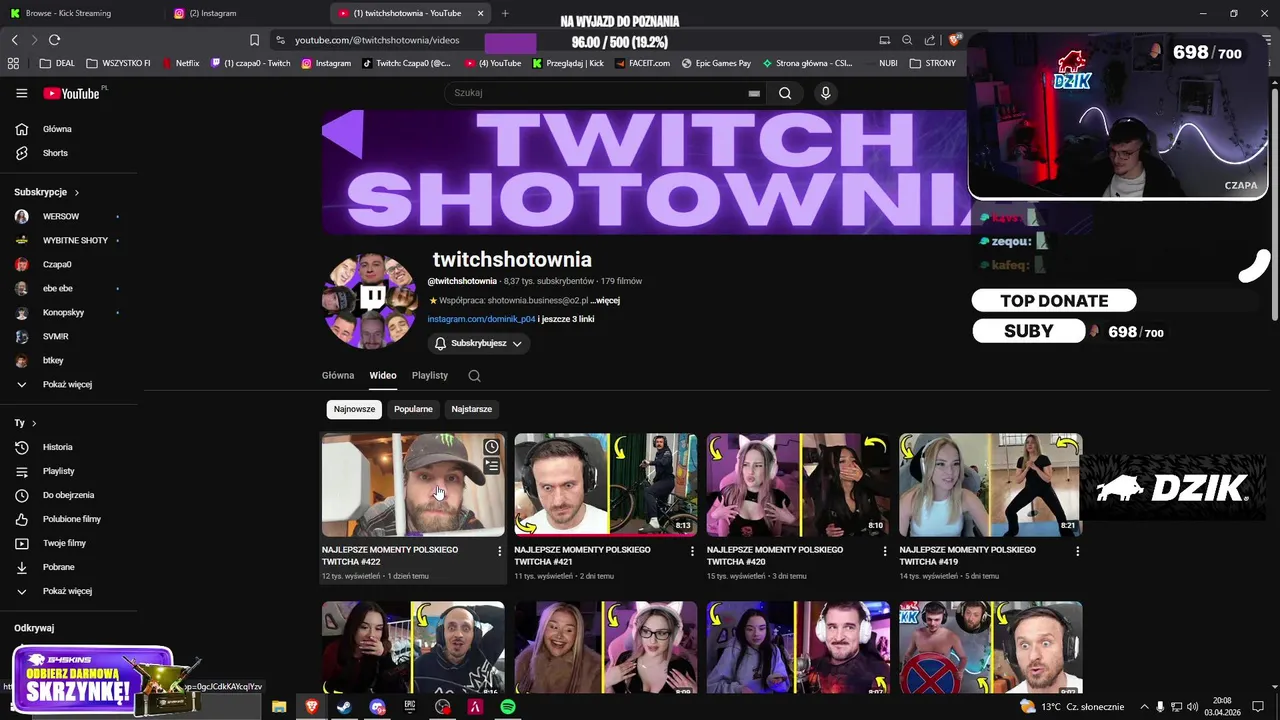Image resolution: width=1280 pixels, height=720 pixels.
Task: Add video #422 to queue
Action: [492, 466]
